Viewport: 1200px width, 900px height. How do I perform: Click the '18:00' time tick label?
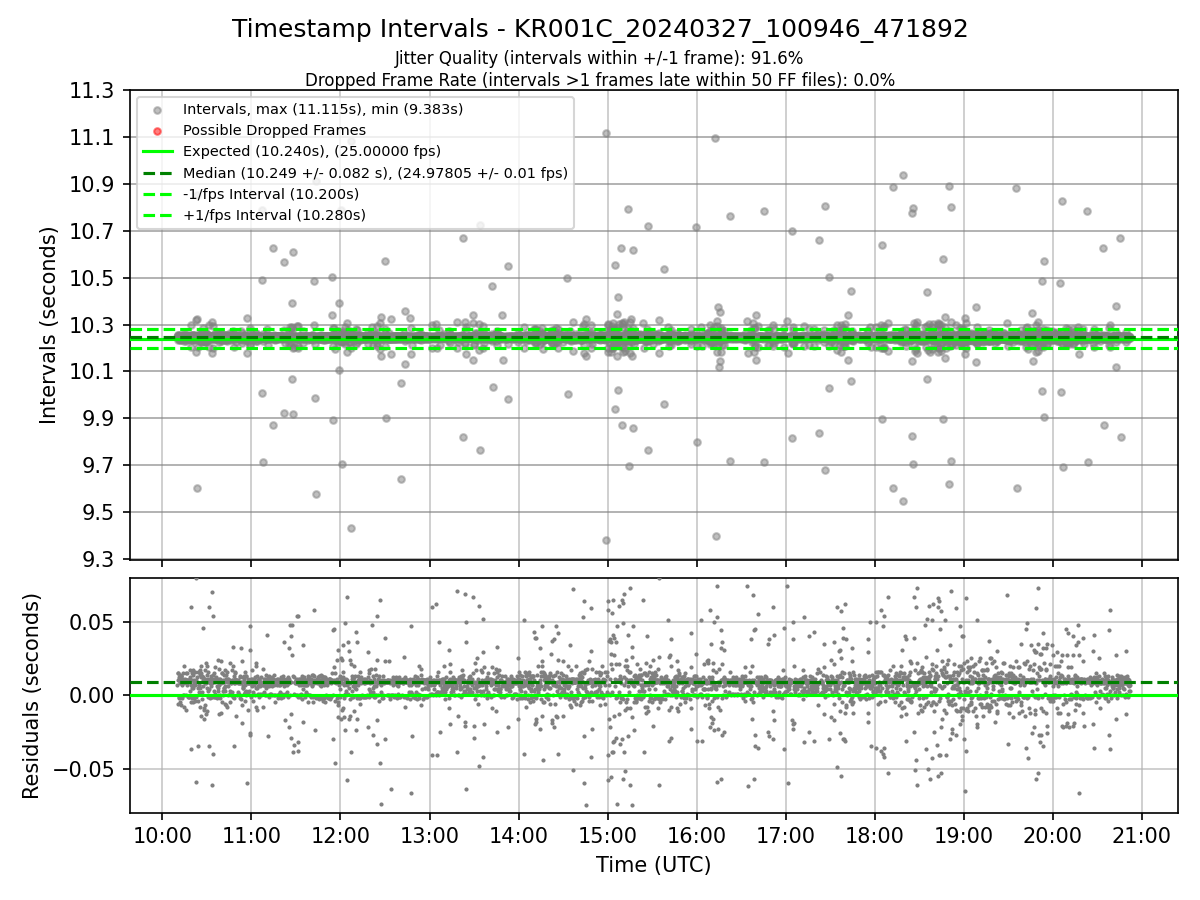[x=875, y=835]
